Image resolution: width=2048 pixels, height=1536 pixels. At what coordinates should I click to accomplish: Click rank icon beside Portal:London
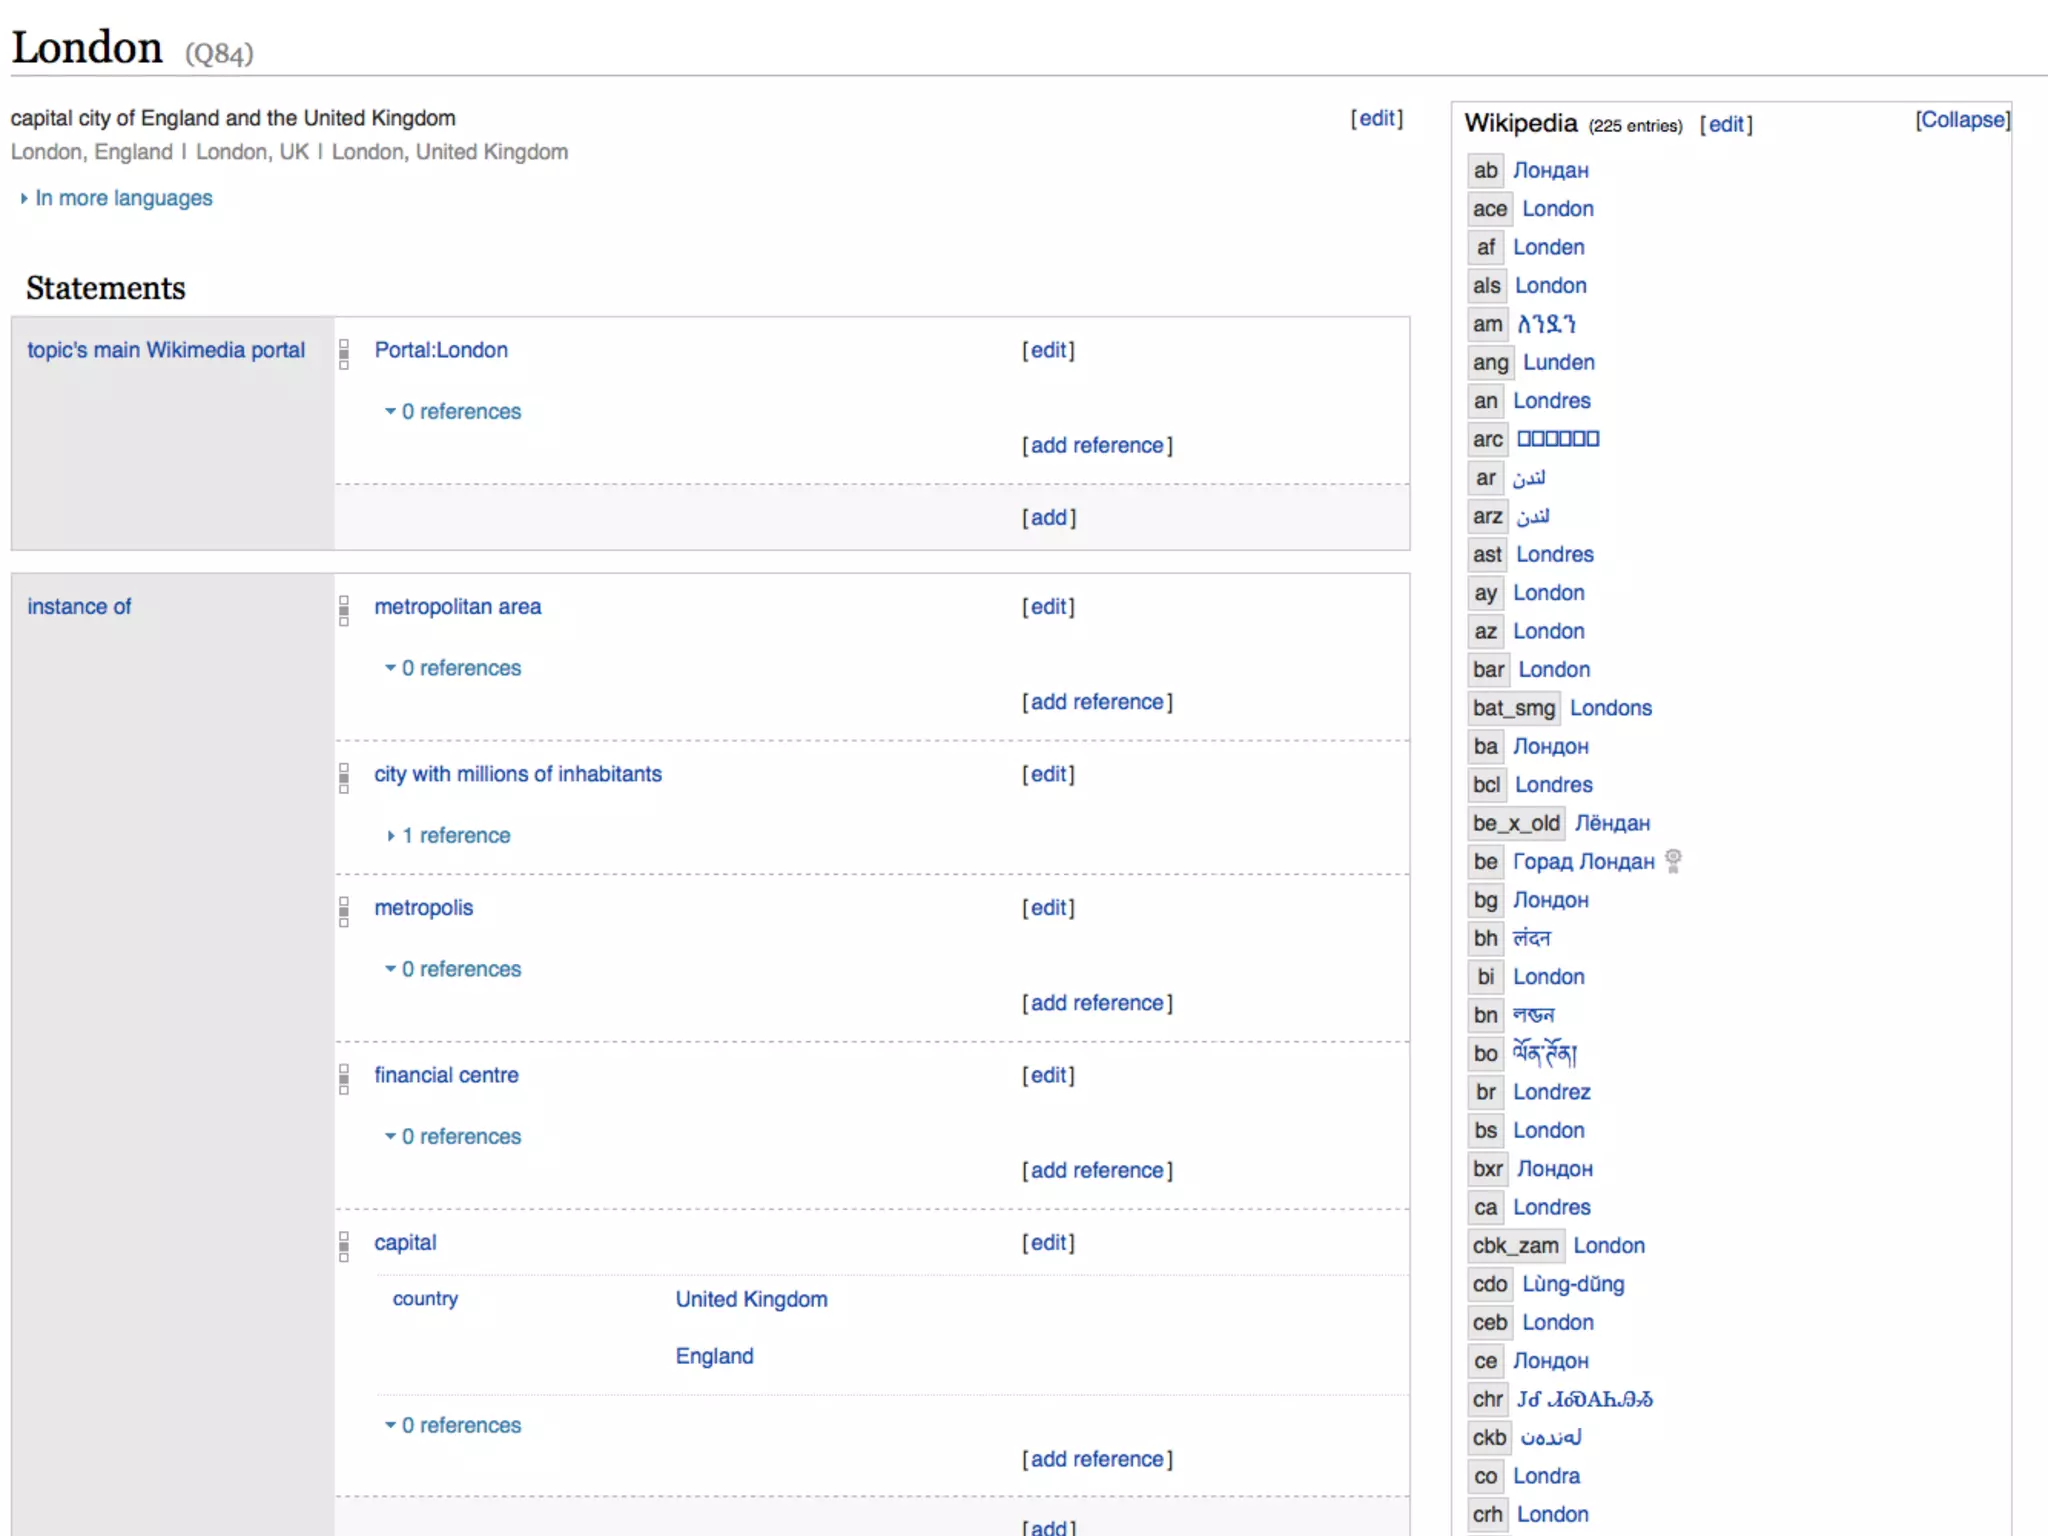(344, 354)
